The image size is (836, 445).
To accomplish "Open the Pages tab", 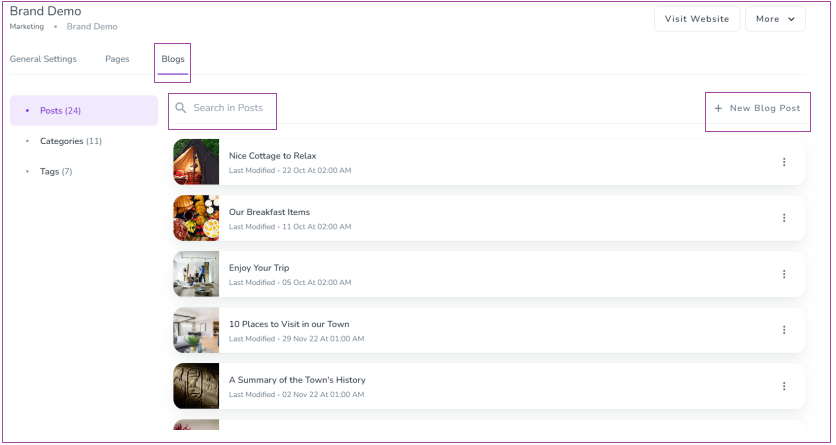I will coord(117,59).
